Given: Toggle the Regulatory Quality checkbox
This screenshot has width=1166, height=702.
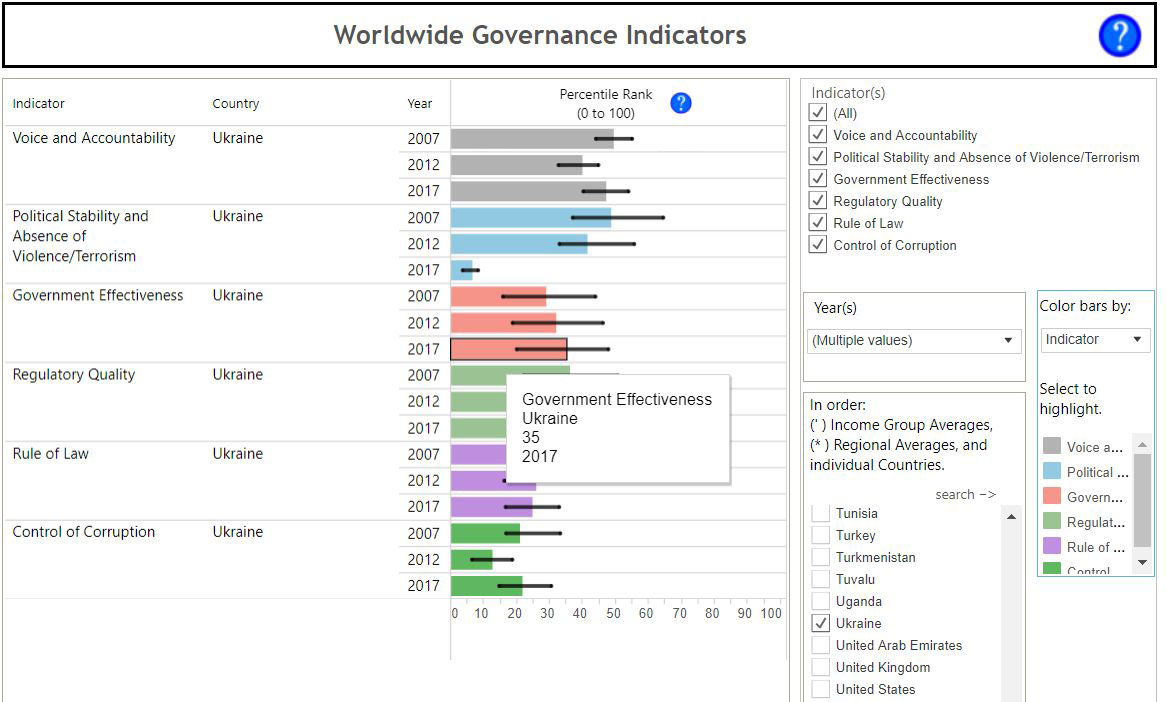Looking at the screenshot, I should pos(819,201).
